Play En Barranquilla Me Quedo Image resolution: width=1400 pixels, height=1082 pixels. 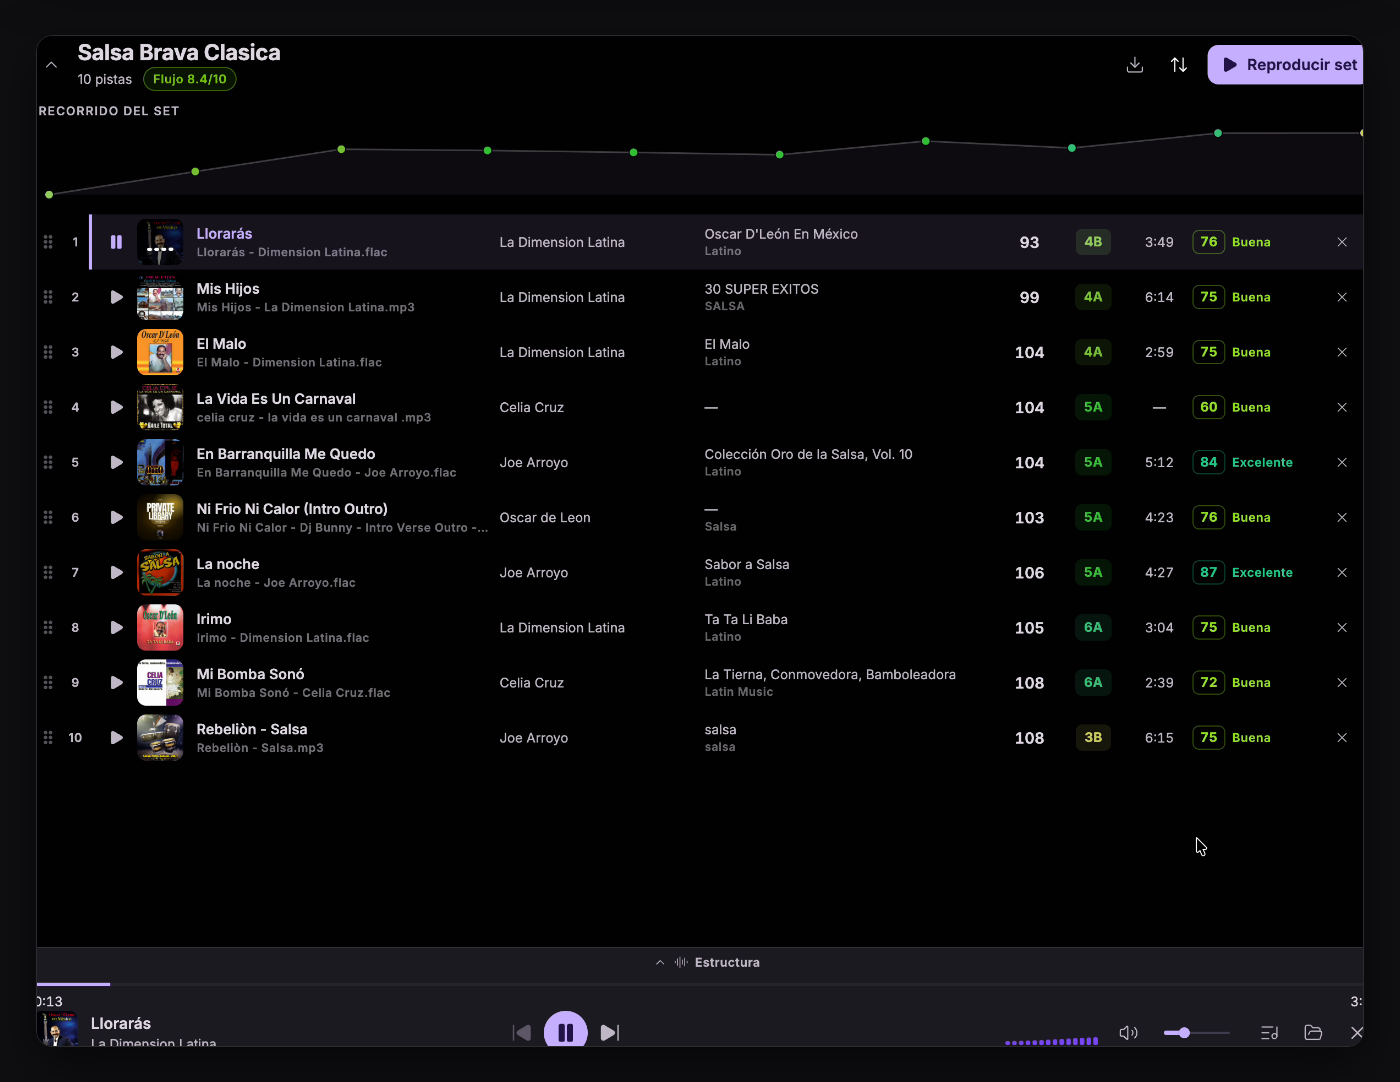(x=116, y=462)
